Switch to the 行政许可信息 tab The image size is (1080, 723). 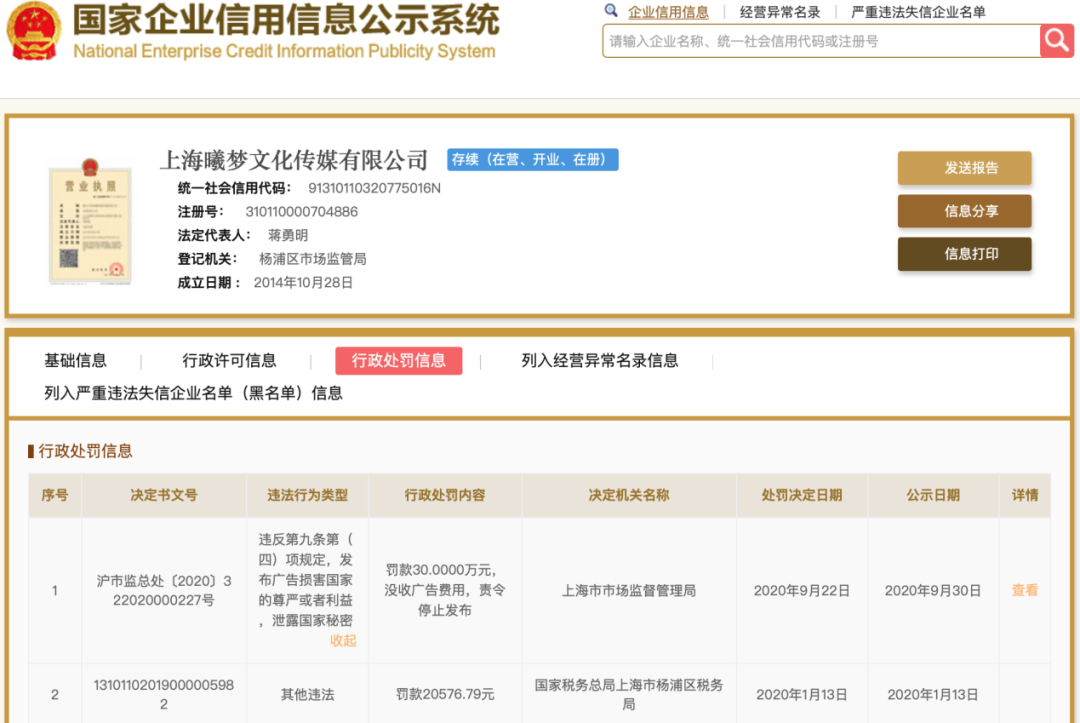pyautogui.click(x=229, y=360)
